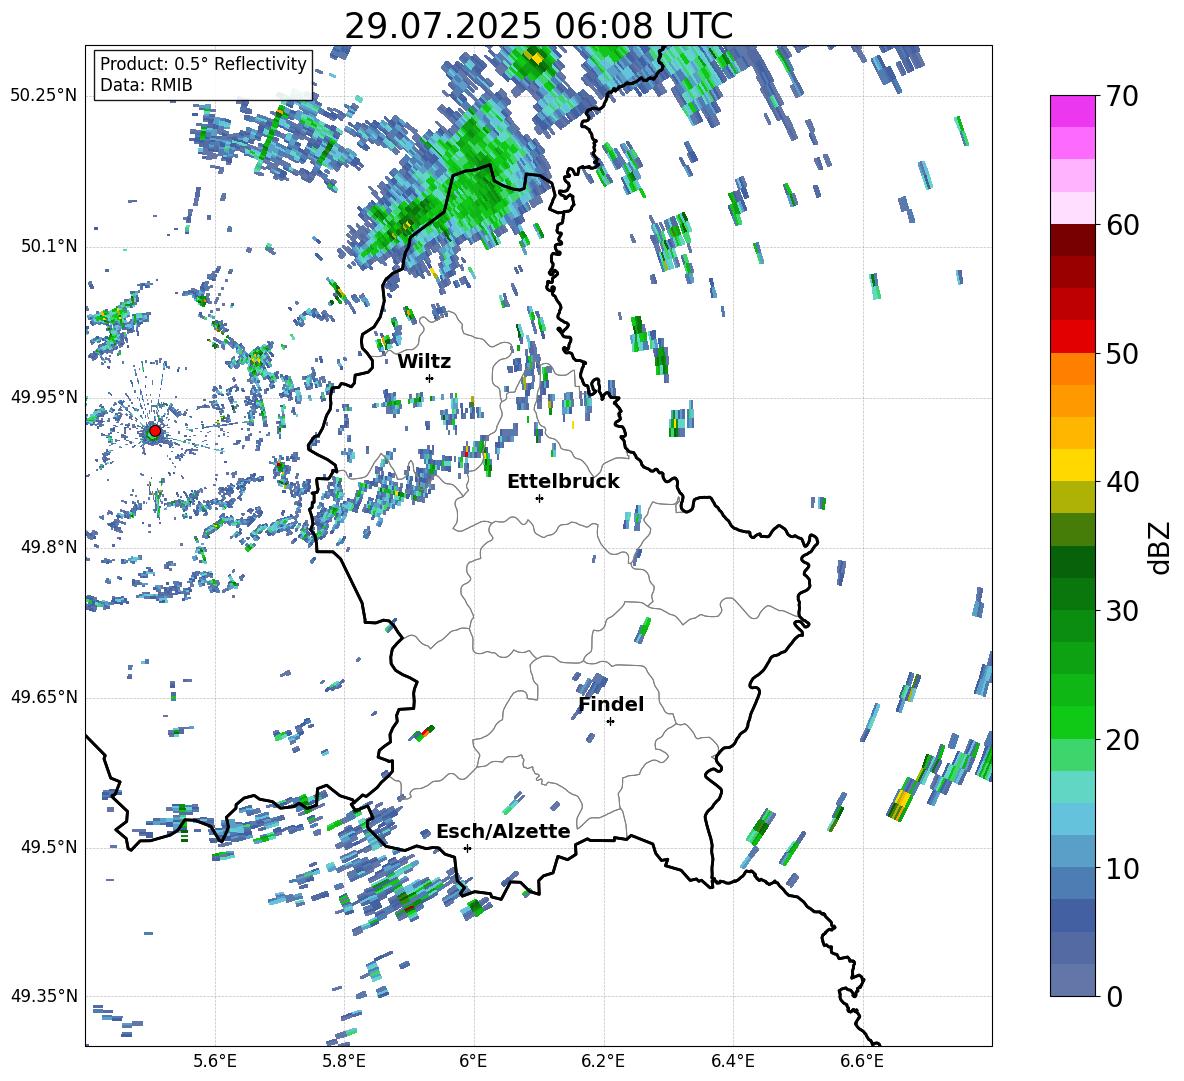Click the 50.1°N latitude label

(48, 246)
